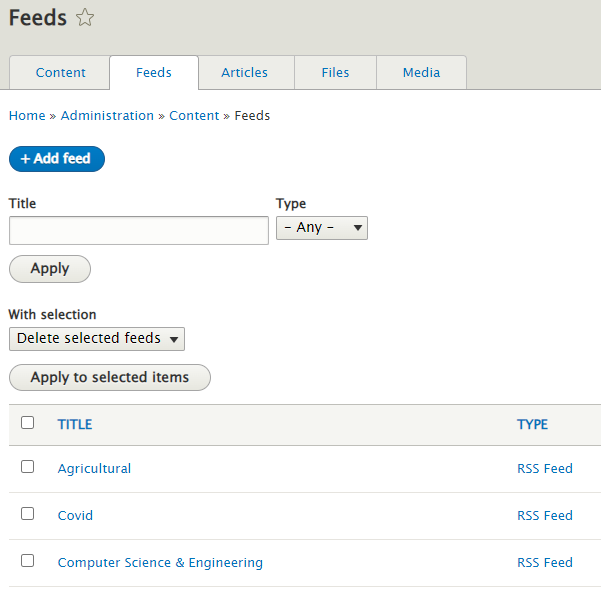The height and width of the screenshot is (589, 601).
Task: Click Apply to selected items button
Action: tap(110, 378)
